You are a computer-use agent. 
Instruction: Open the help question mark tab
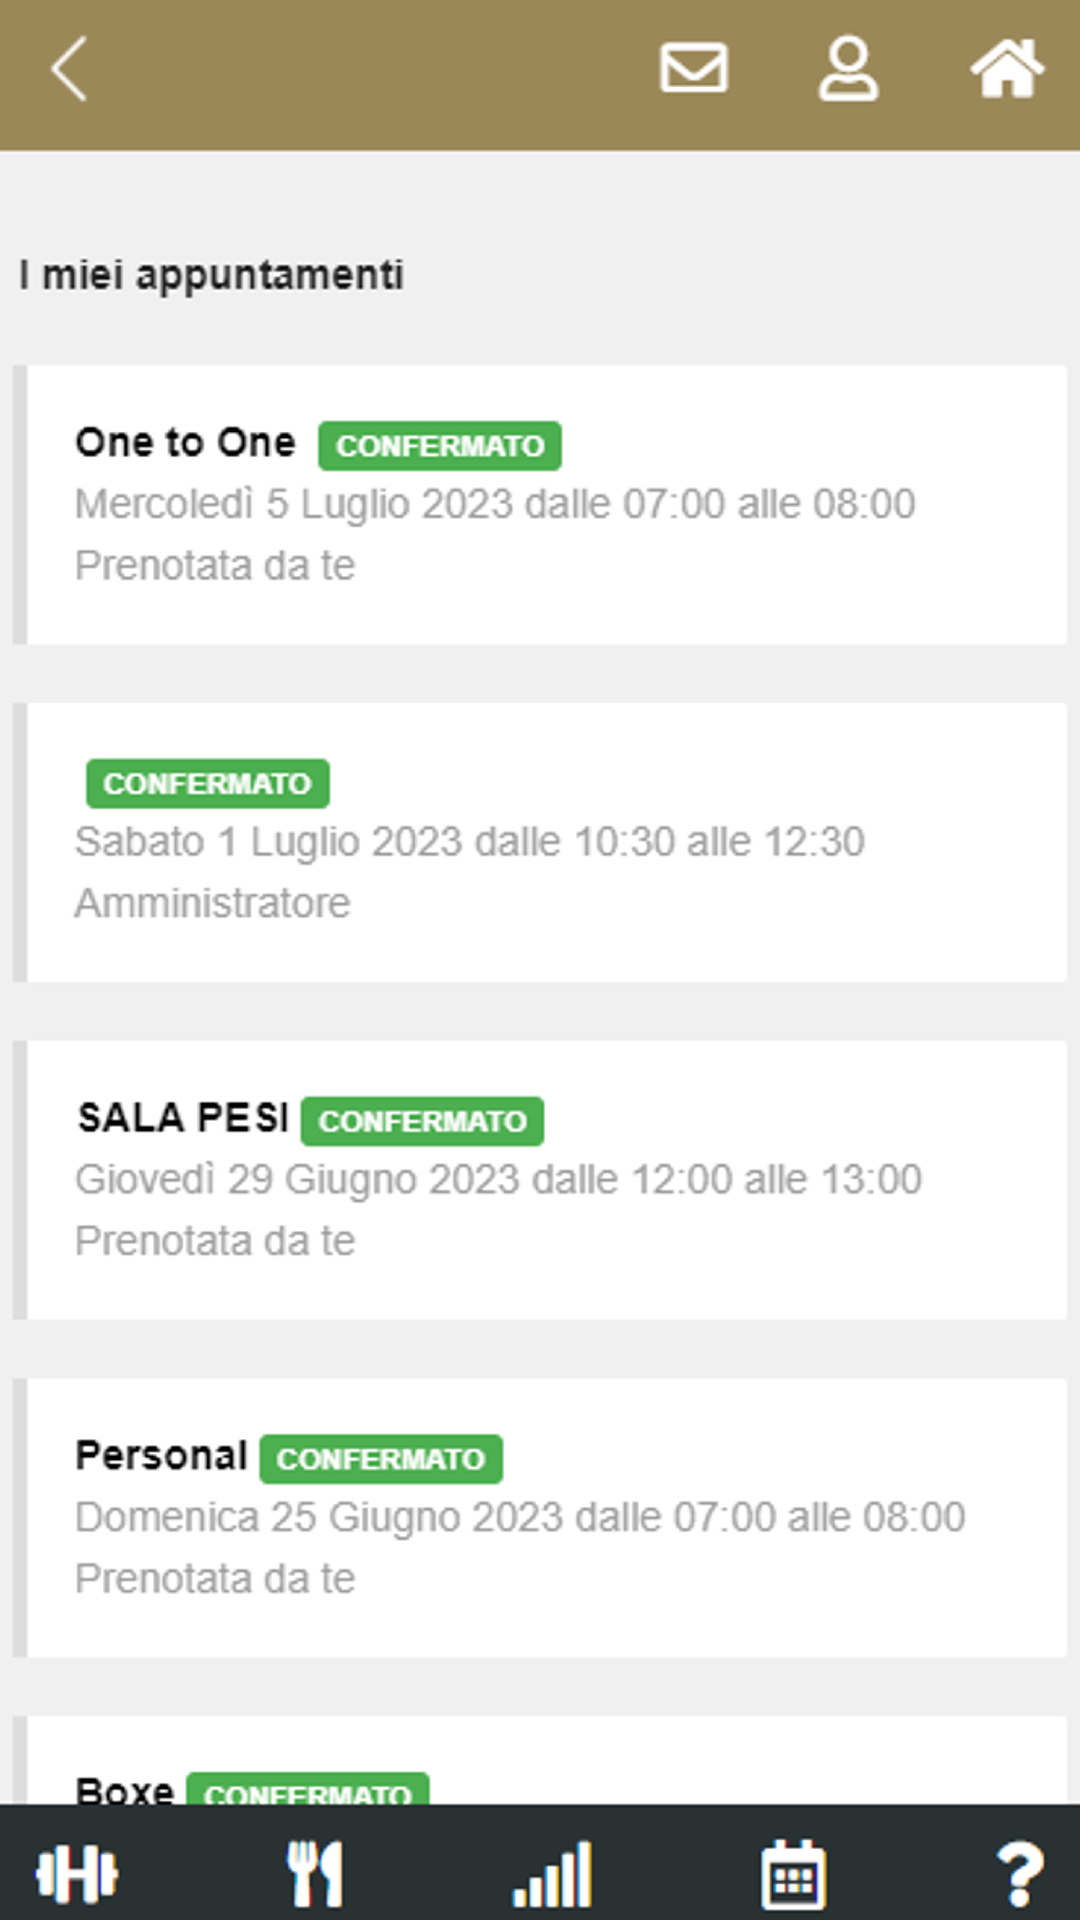1020,1873
